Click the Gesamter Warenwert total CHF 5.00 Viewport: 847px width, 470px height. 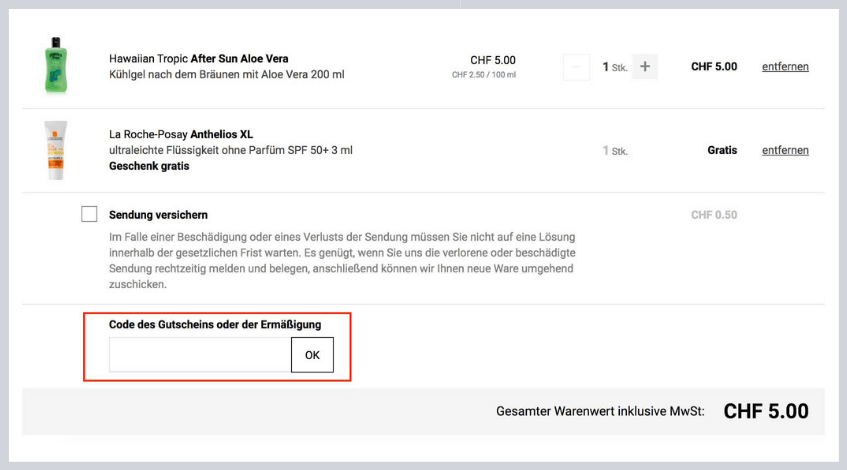tap(765, 411)
